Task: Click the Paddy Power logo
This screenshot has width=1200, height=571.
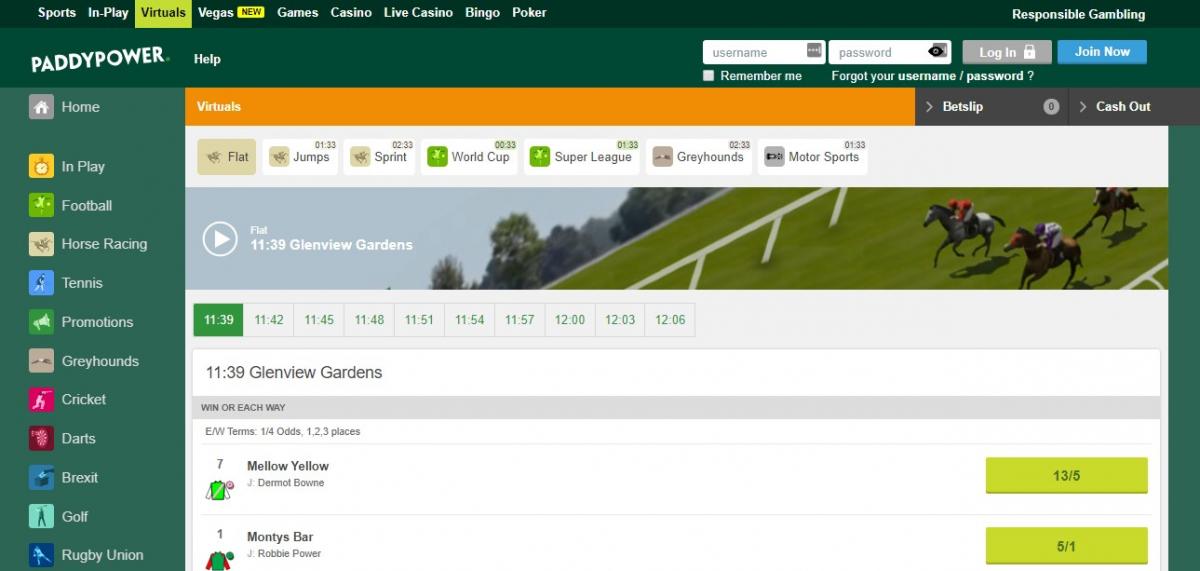Action: (100, 60)
